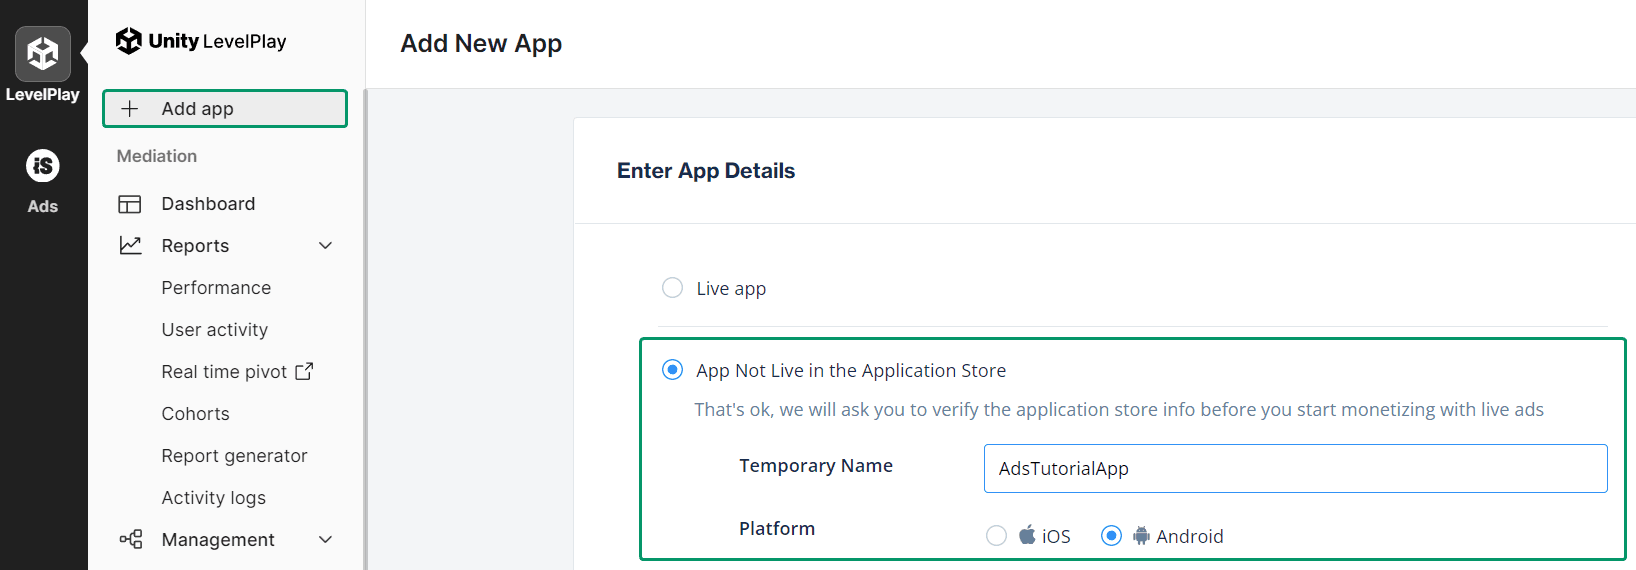This screenshot has width=1636, height=570.
Task: Click the Unity LevelPlay logo
Action: pos(201,41)
